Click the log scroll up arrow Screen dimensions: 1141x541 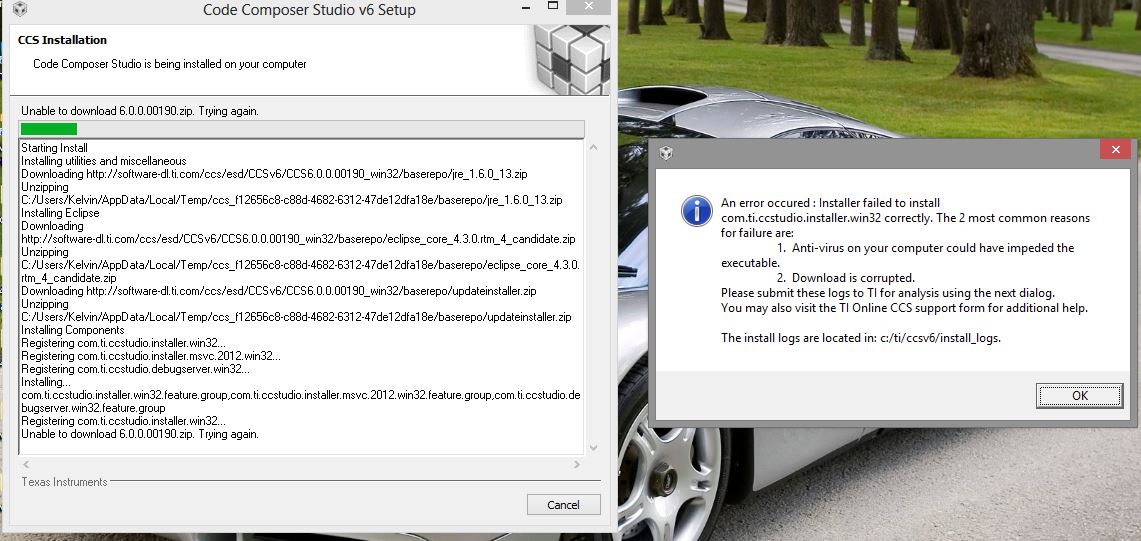tap(593, 148)
